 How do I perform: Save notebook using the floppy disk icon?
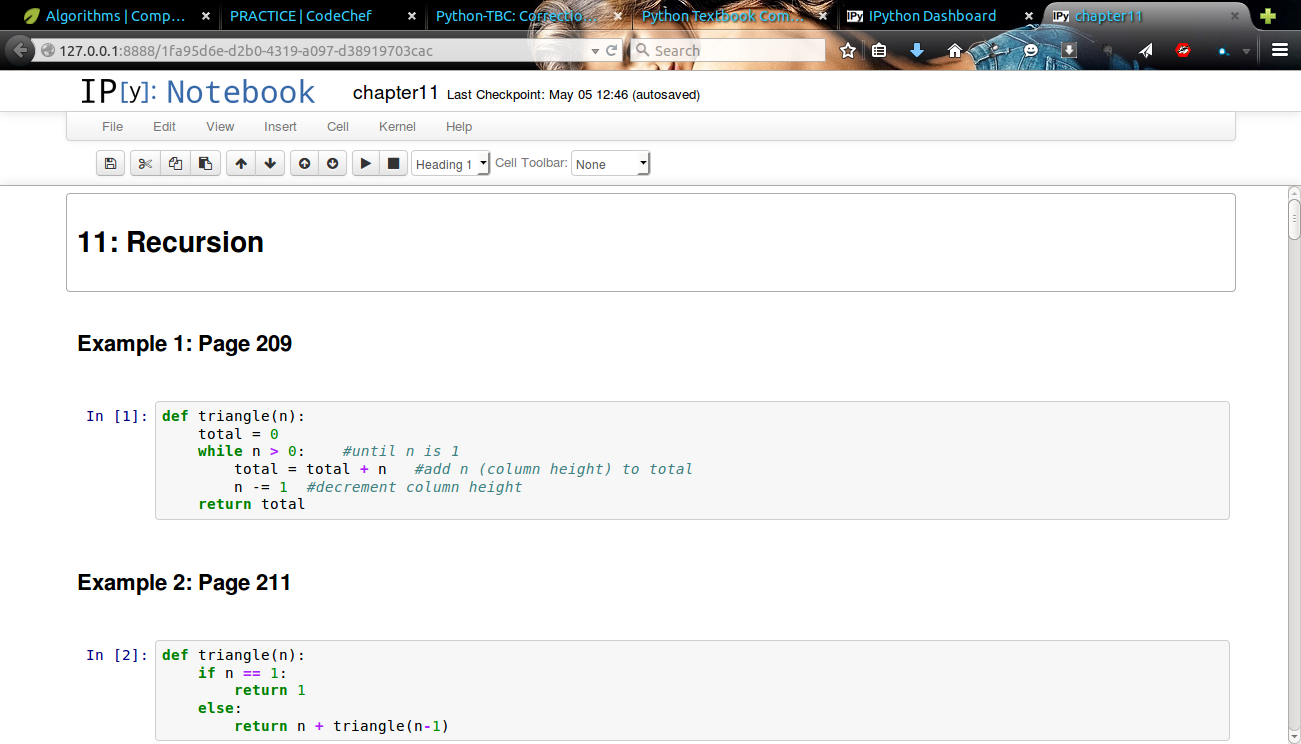tap(110, 164)
